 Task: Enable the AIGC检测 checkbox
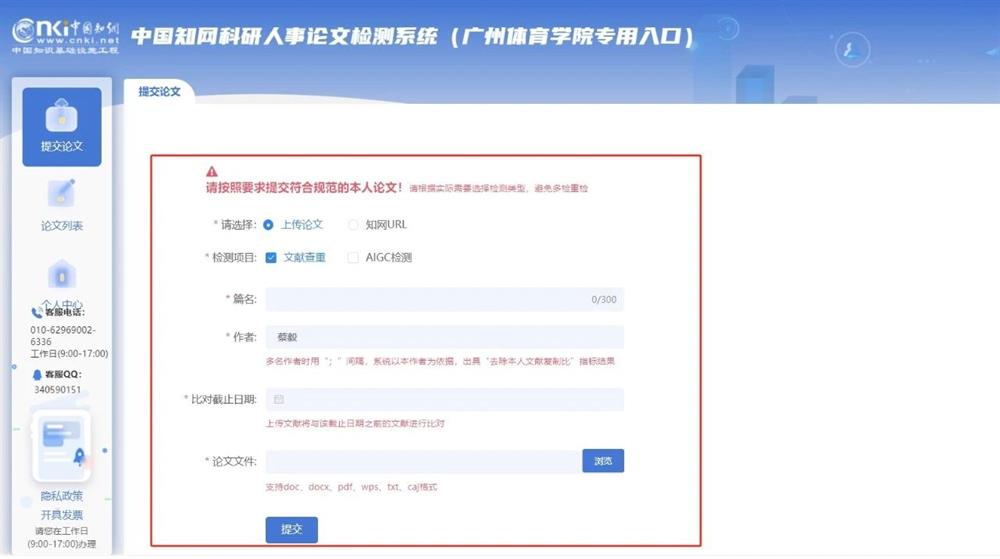coord(353,258)
